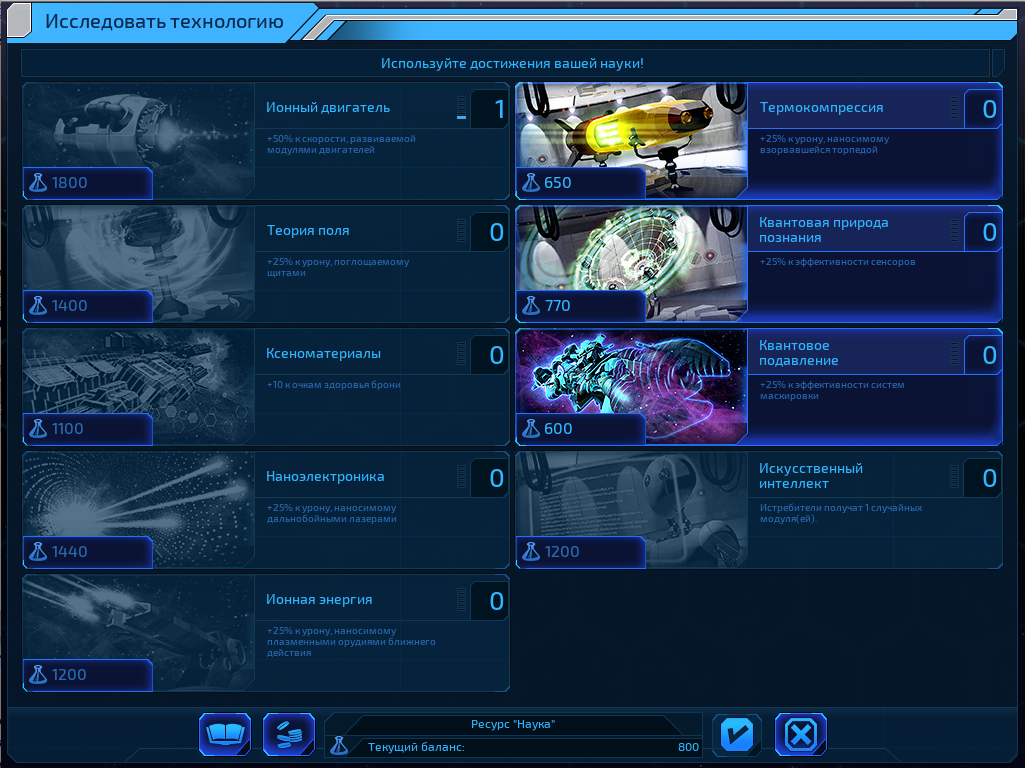Click the stacked coins icon button
1025x768 pixels.
click(x=289, y=735)
